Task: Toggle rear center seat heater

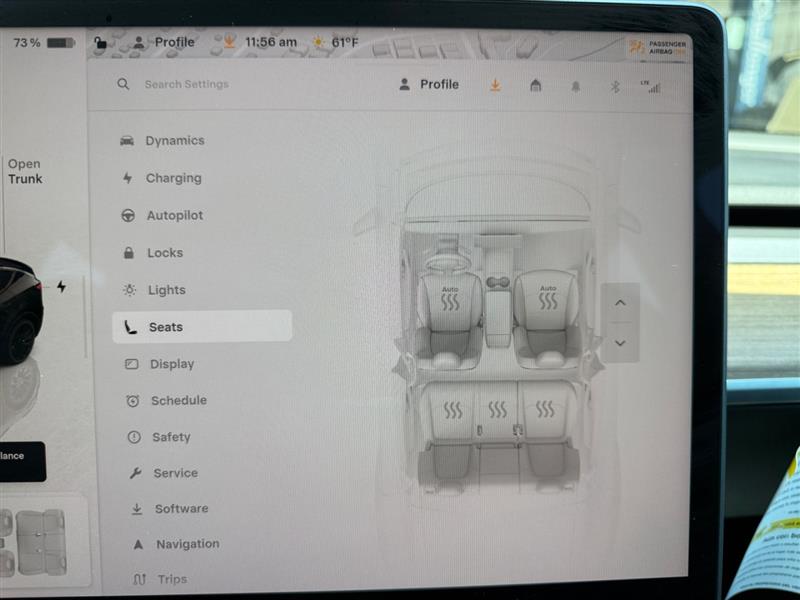Action: pyautogui.click(x=497, y=409)
